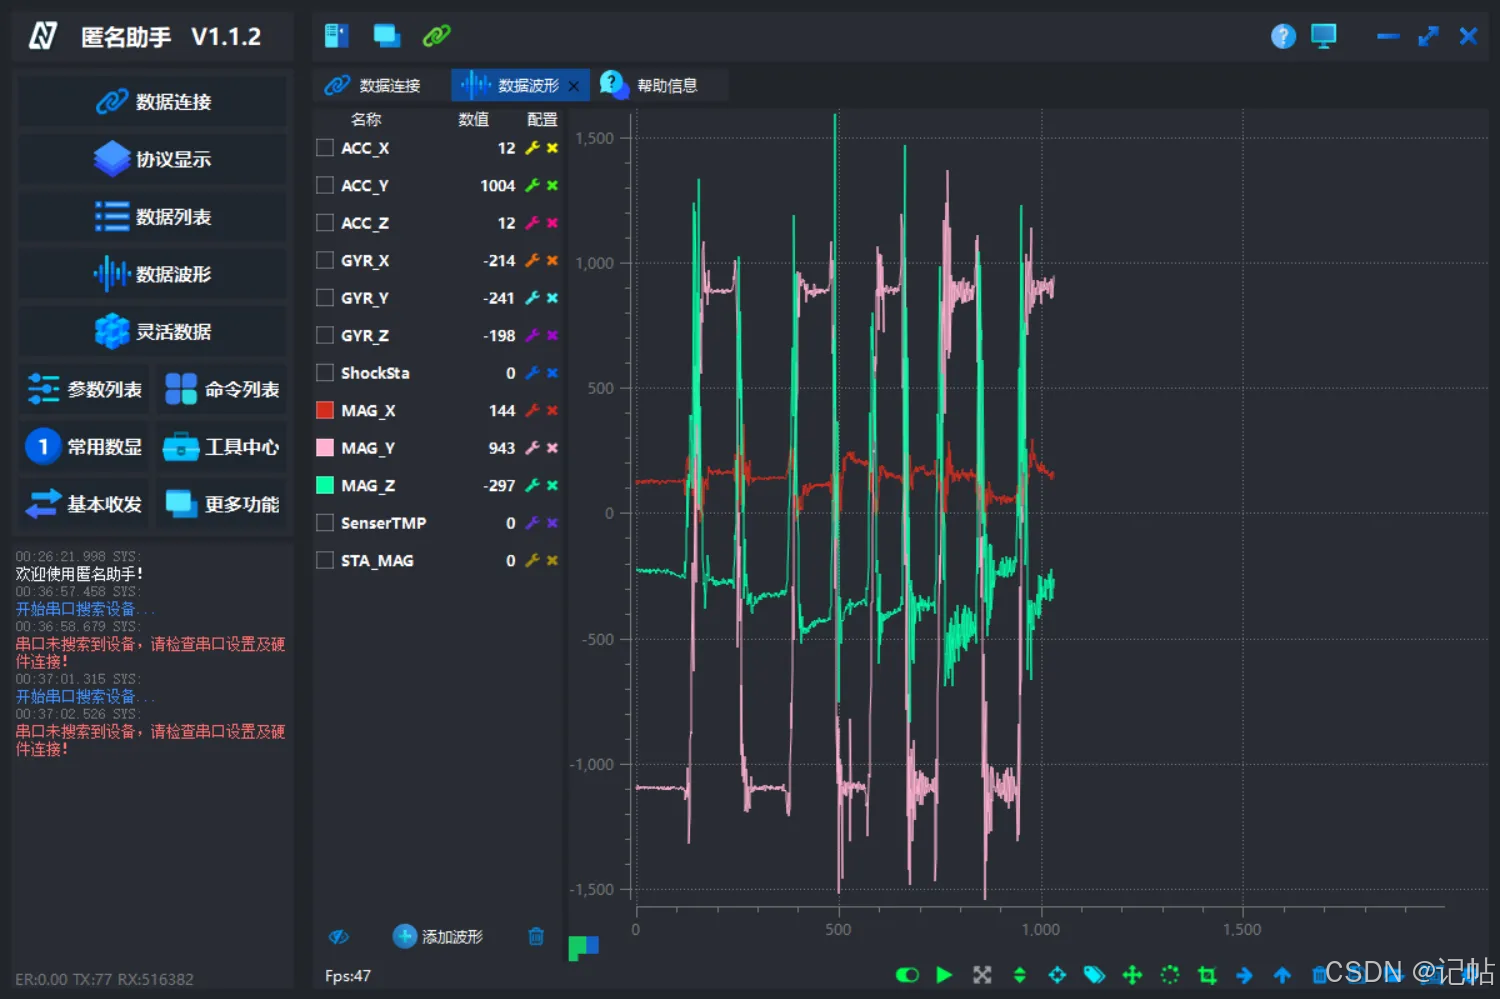Viewport: 1500px width, 999px height.
Task: Click the 参数列表 button
Action: click(x=84, y=389)
